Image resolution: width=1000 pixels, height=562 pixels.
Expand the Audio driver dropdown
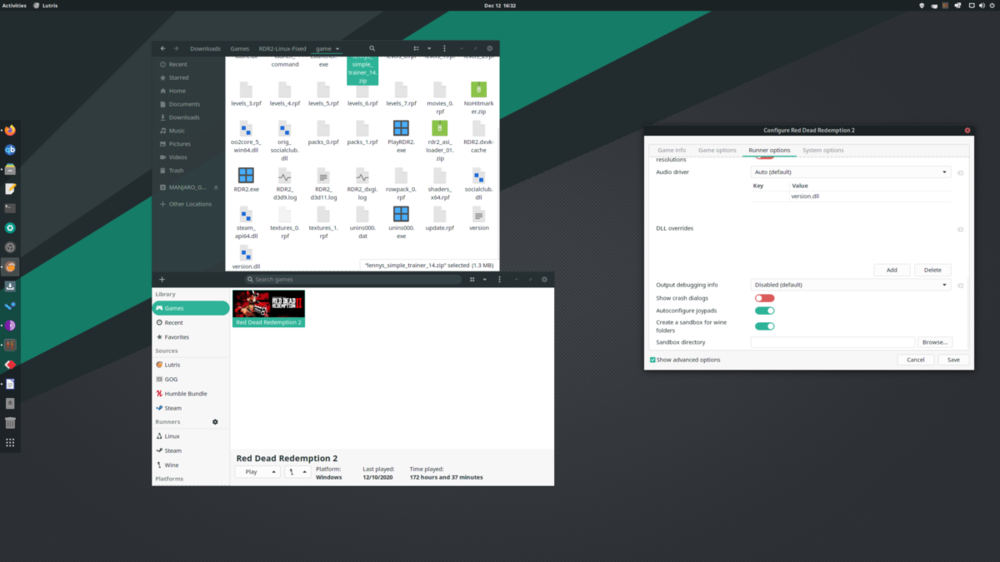[850, 172]
